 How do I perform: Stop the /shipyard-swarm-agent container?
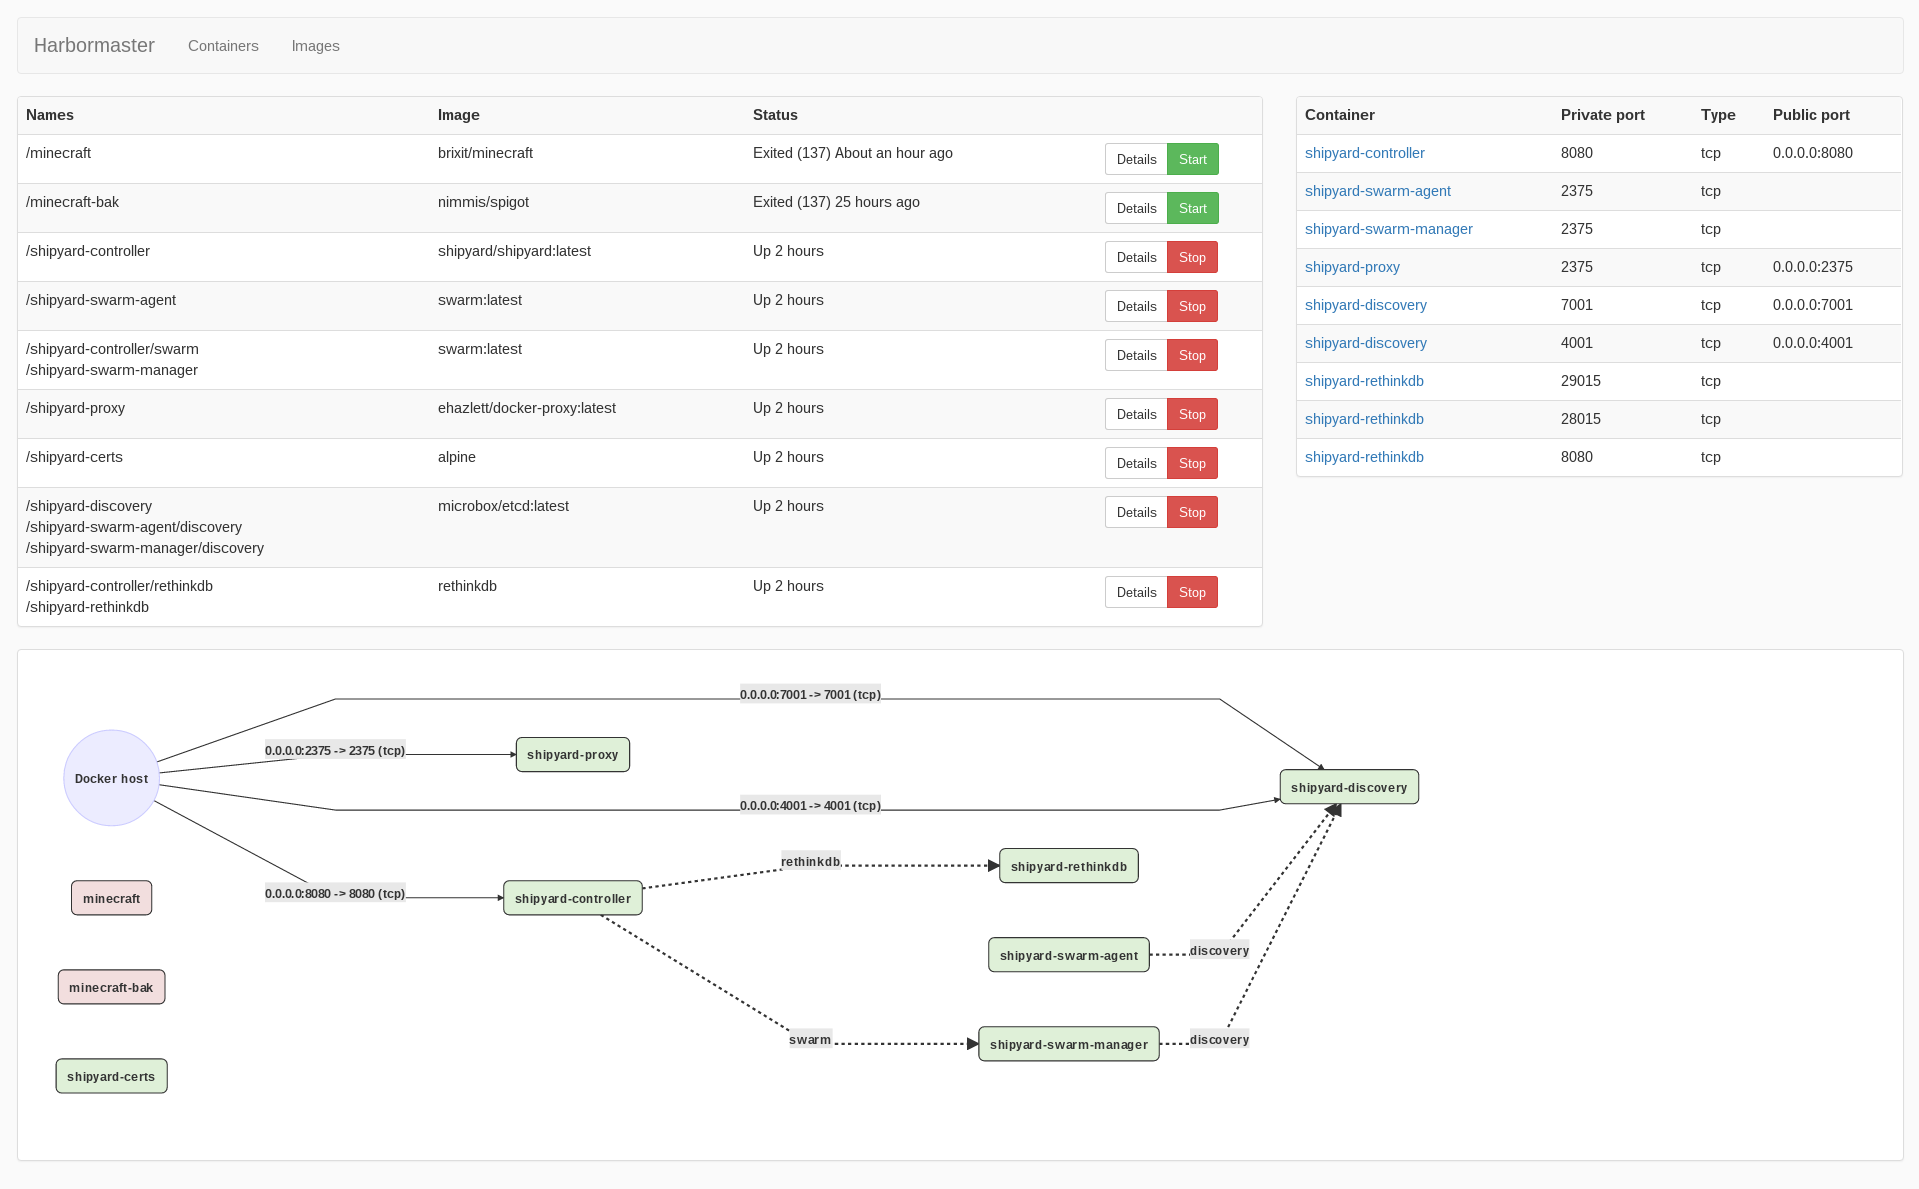(x=1192, y=306)
